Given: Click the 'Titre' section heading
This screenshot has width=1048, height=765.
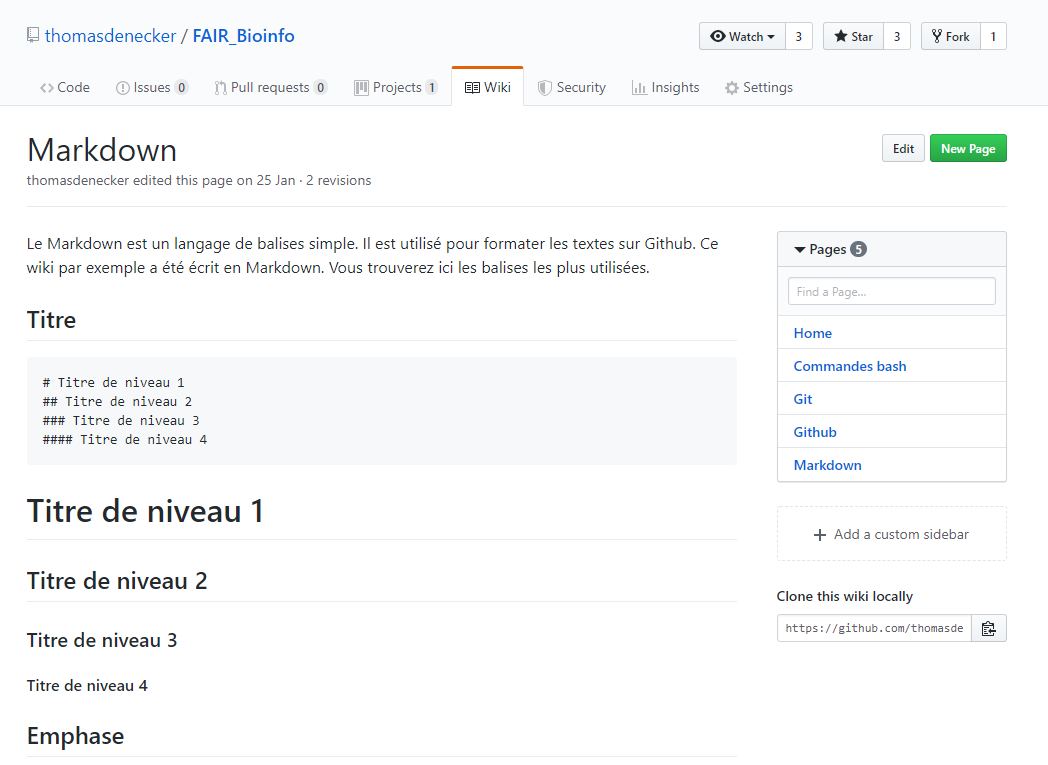Looking at the screenshot, I should pyautogui.click(x=51, y=321).
